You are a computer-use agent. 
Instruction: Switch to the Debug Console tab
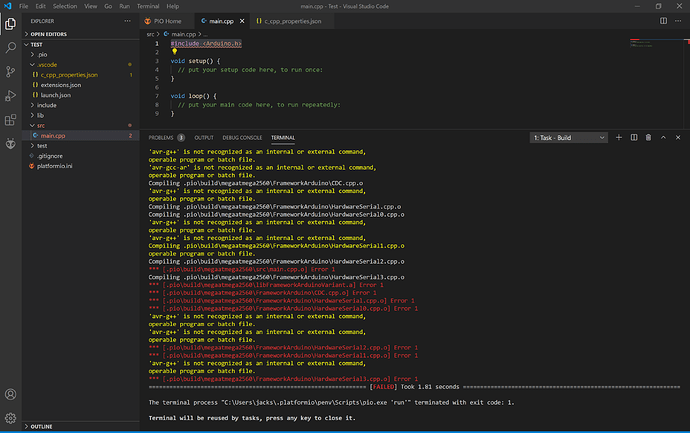tap(242, 138)
